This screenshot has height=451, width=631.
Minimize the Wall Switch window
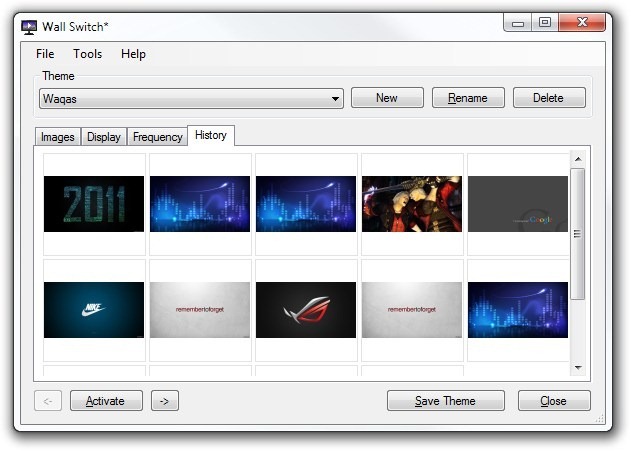tap(518, 23)
